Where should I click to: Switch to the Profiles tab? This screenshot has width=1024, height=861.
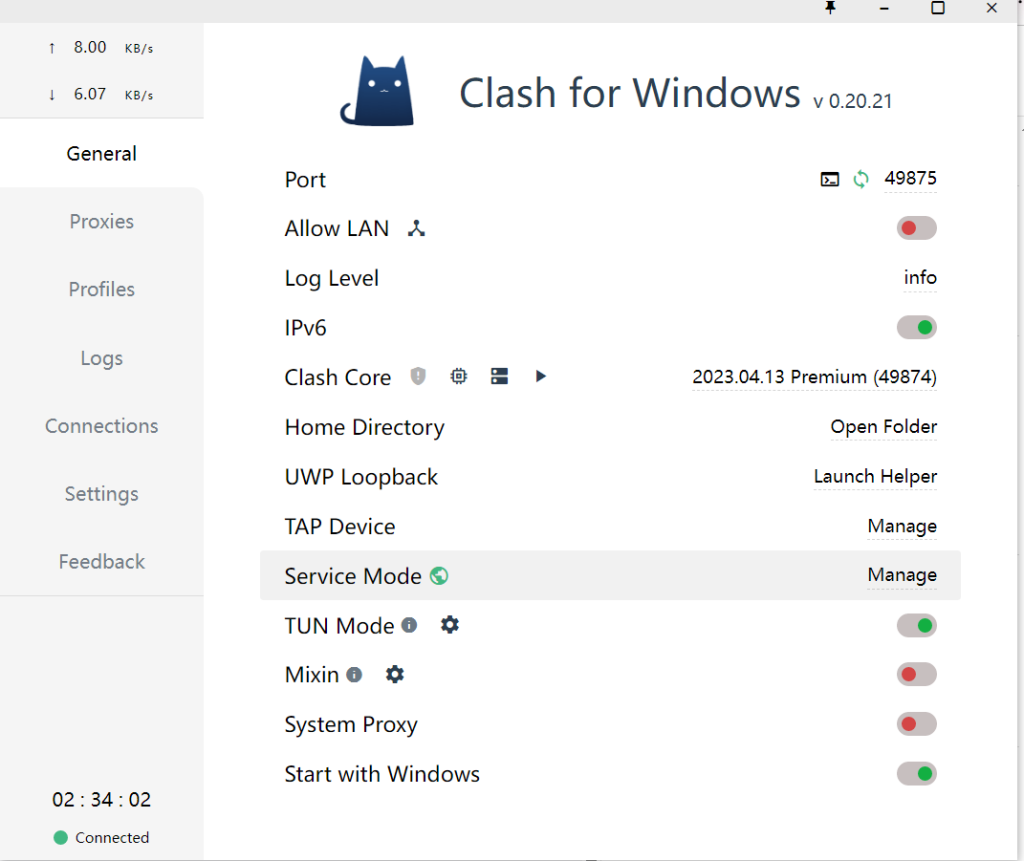102,289
